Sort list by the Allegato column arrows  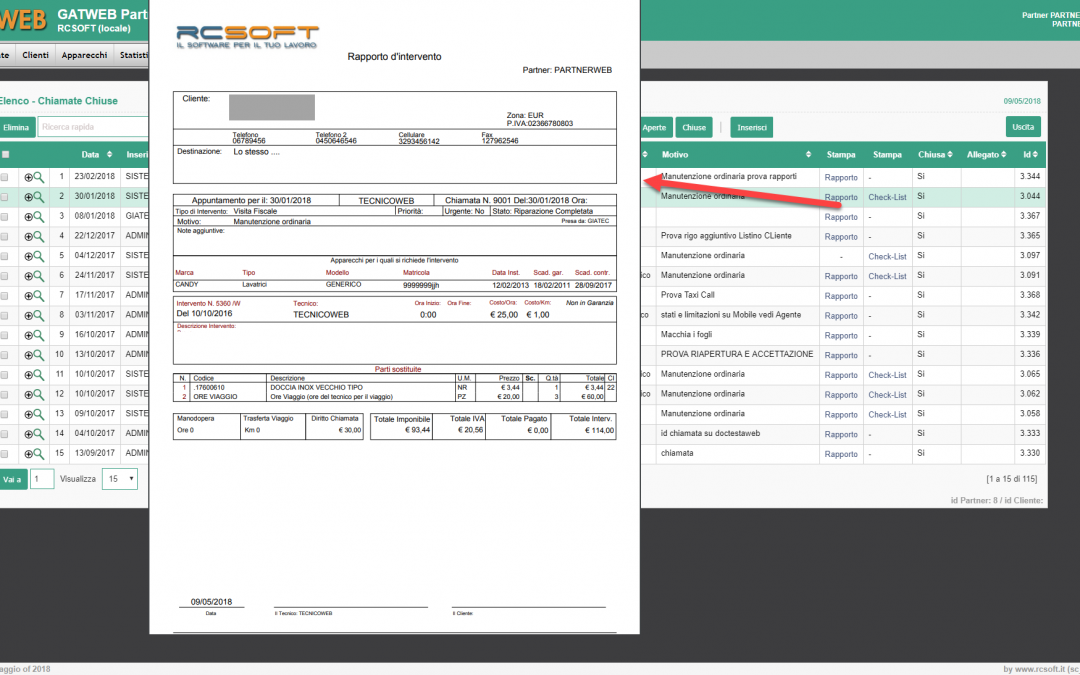(1004, 155)
